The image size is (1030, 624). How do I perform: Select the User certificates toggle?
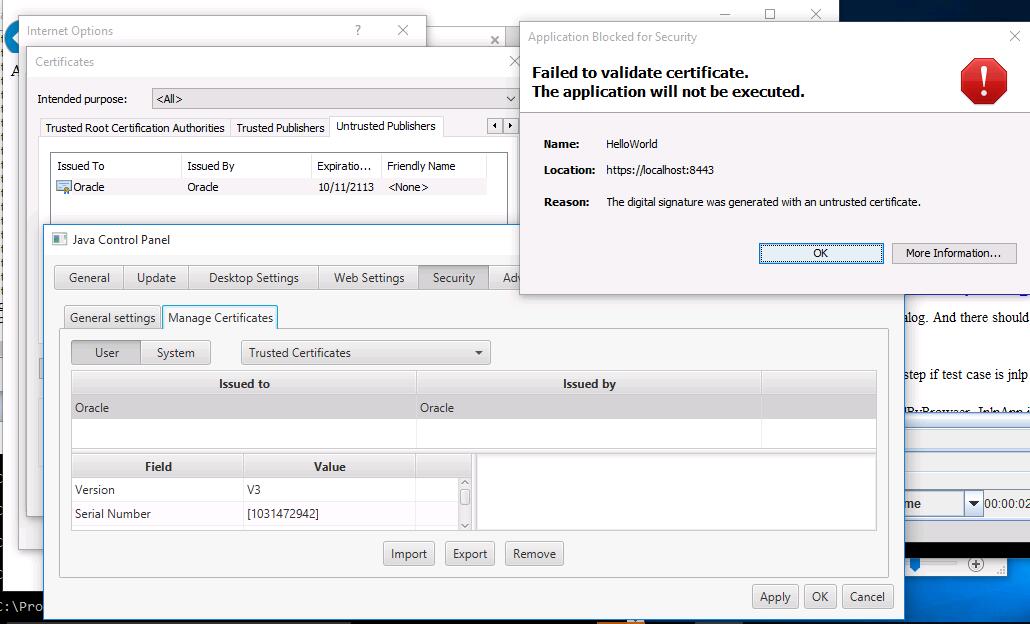click(x=107, y=353)
